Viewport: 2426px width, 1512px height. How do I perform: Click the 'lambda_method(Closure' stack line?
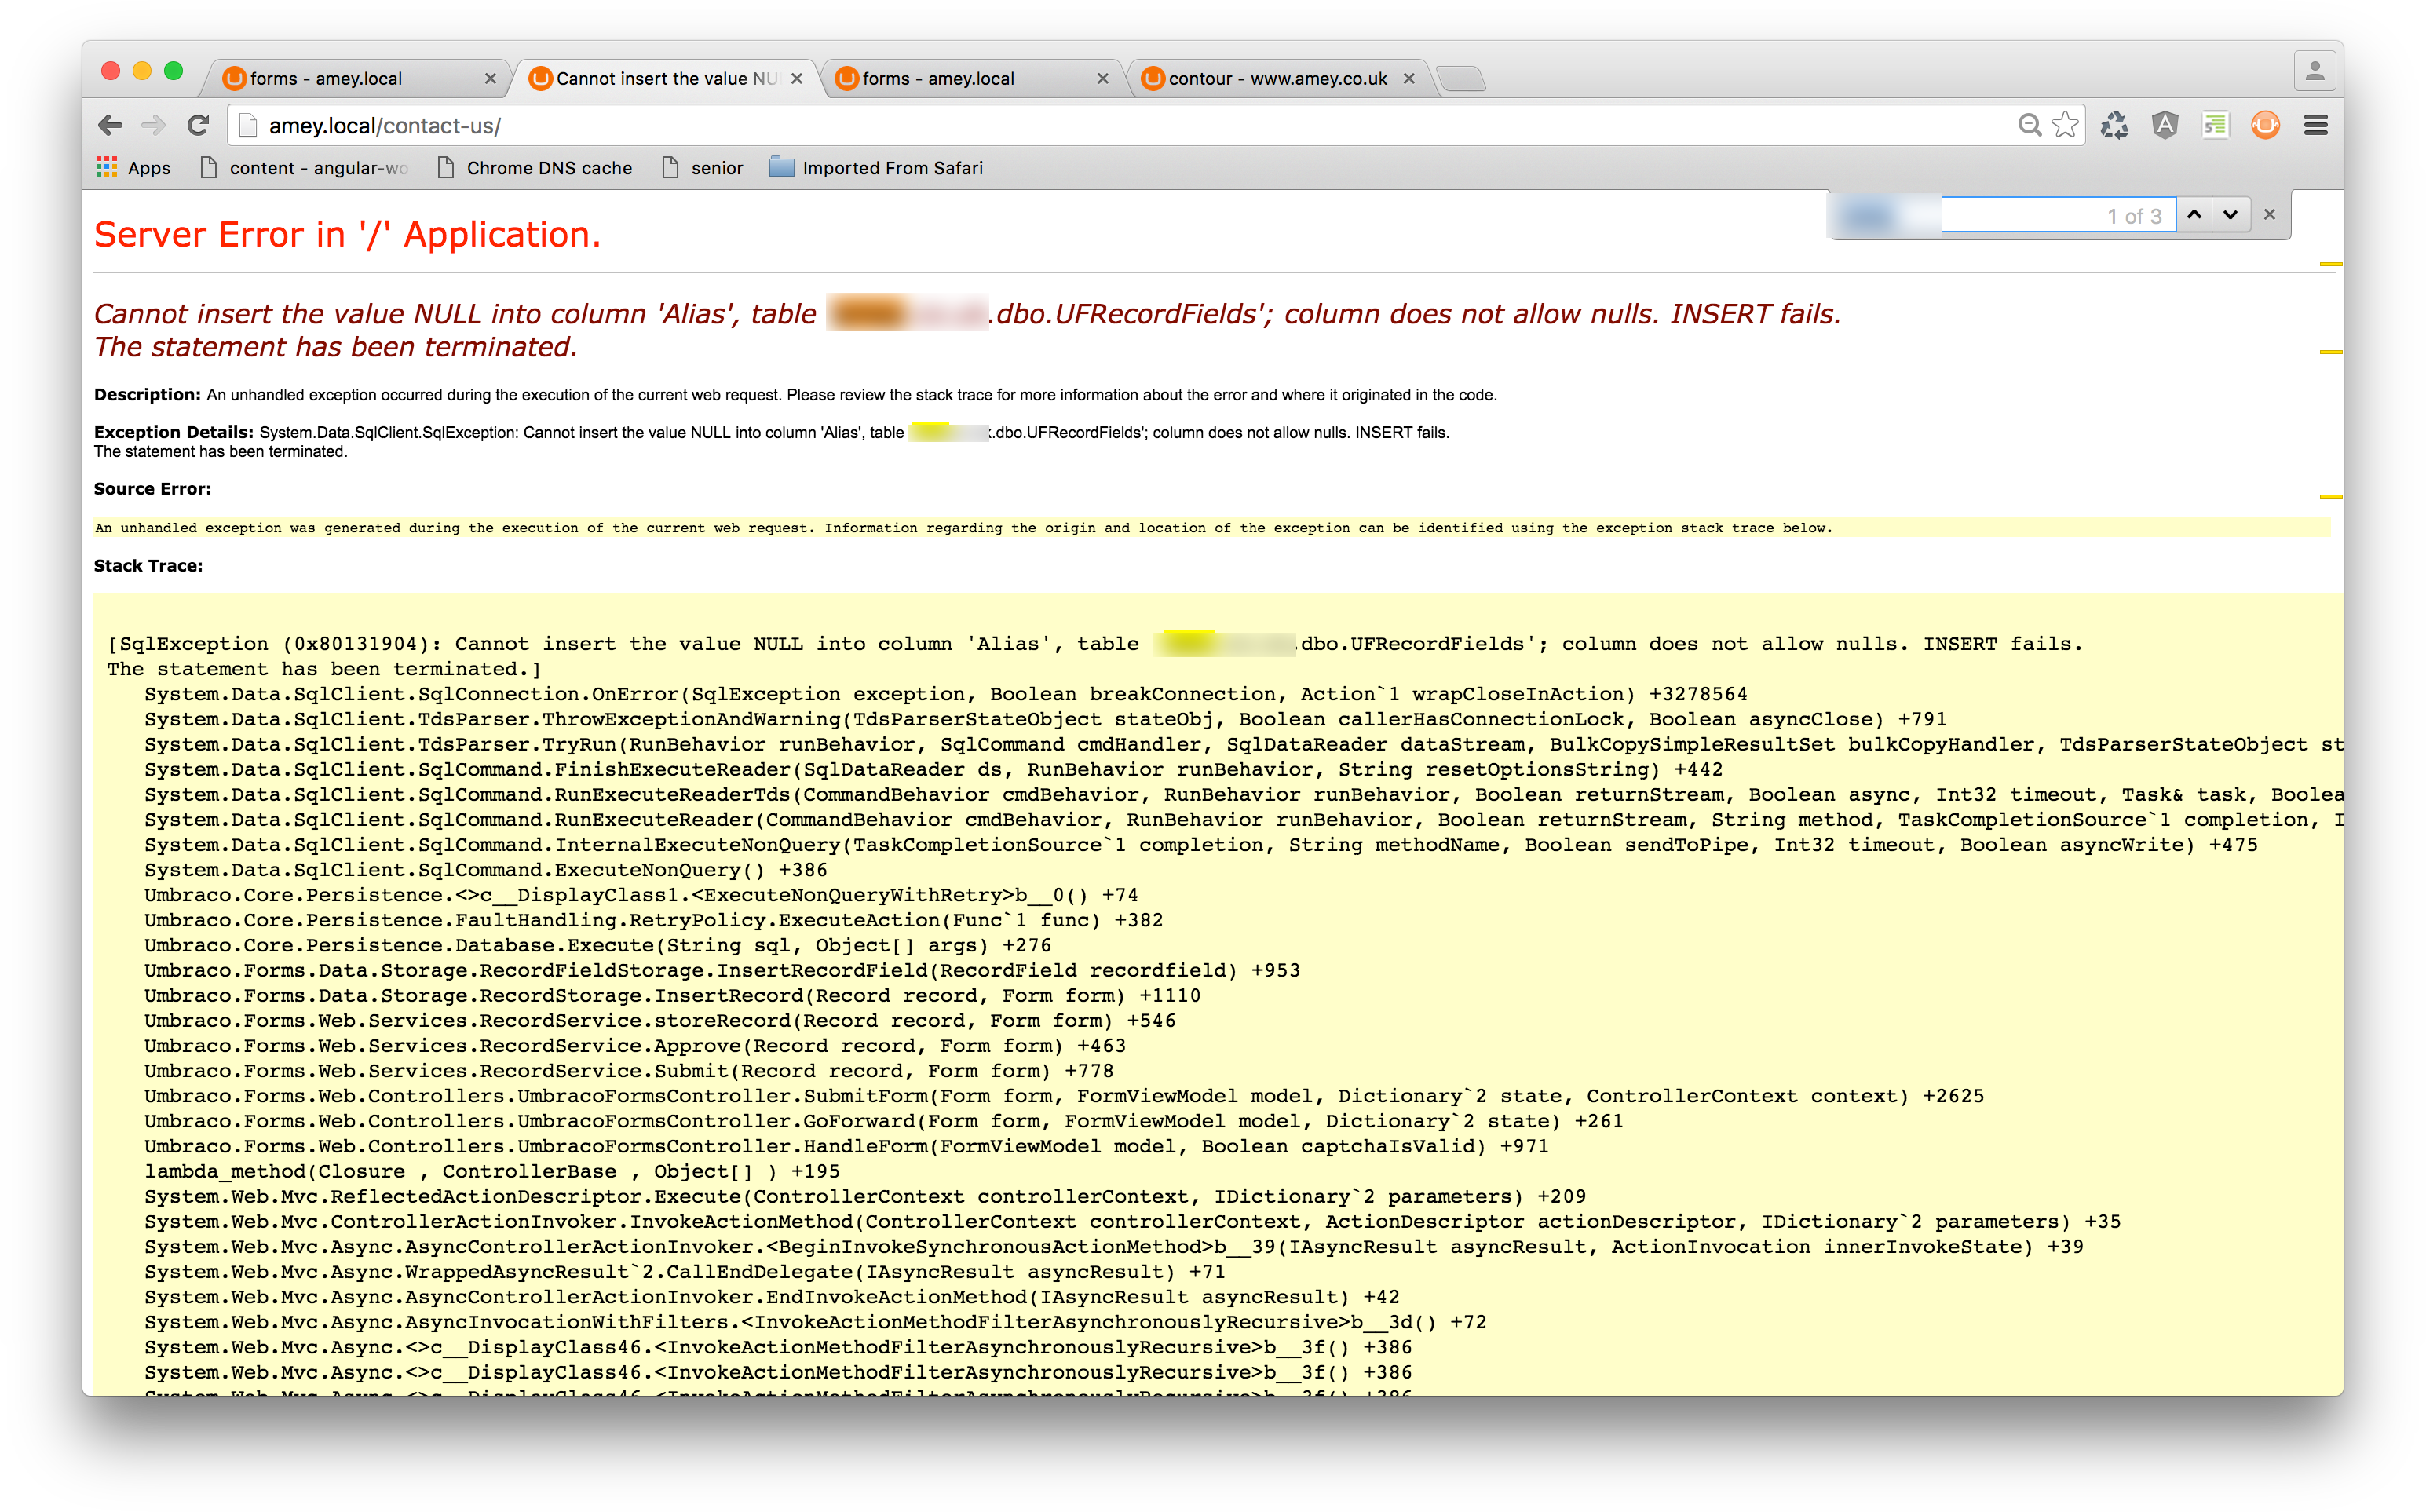pyautogui.click(x=492, y=1171)
